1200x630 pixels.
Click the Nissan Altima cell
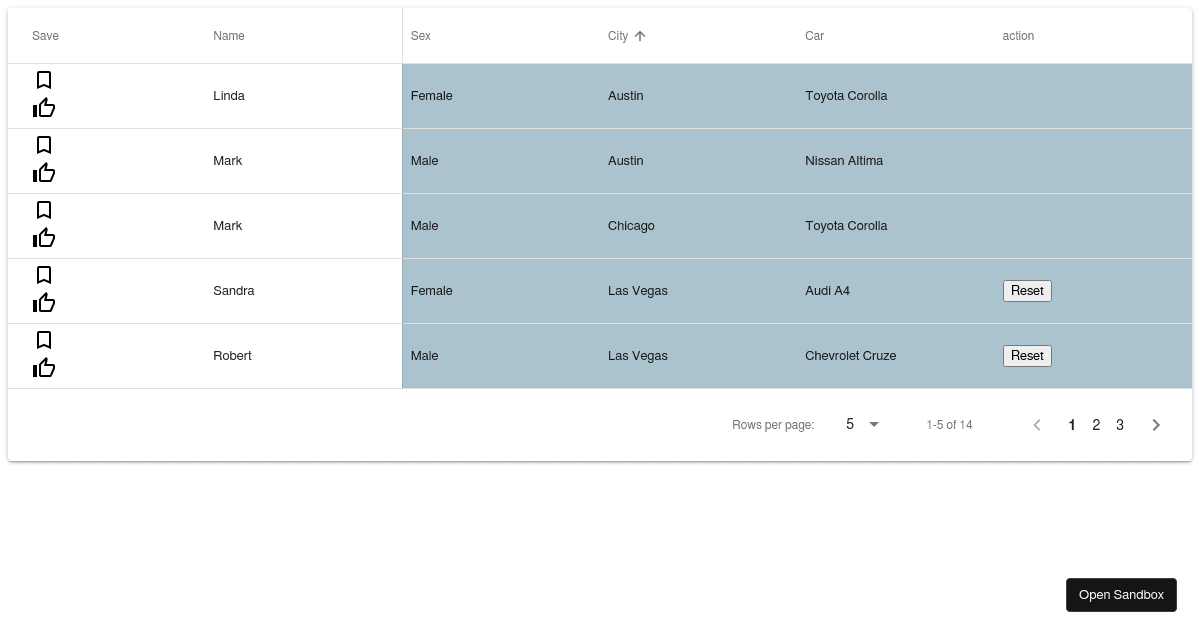tap(844, 161)
